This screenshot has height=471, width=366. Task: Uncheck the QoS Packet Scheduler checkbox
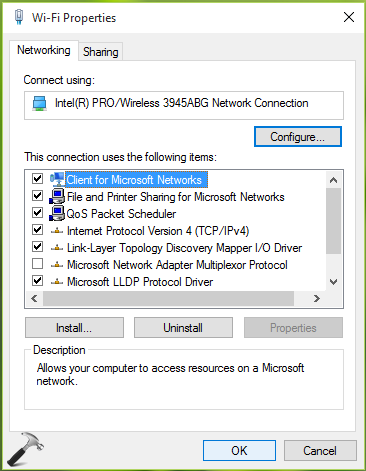click(x=37, y=212)
